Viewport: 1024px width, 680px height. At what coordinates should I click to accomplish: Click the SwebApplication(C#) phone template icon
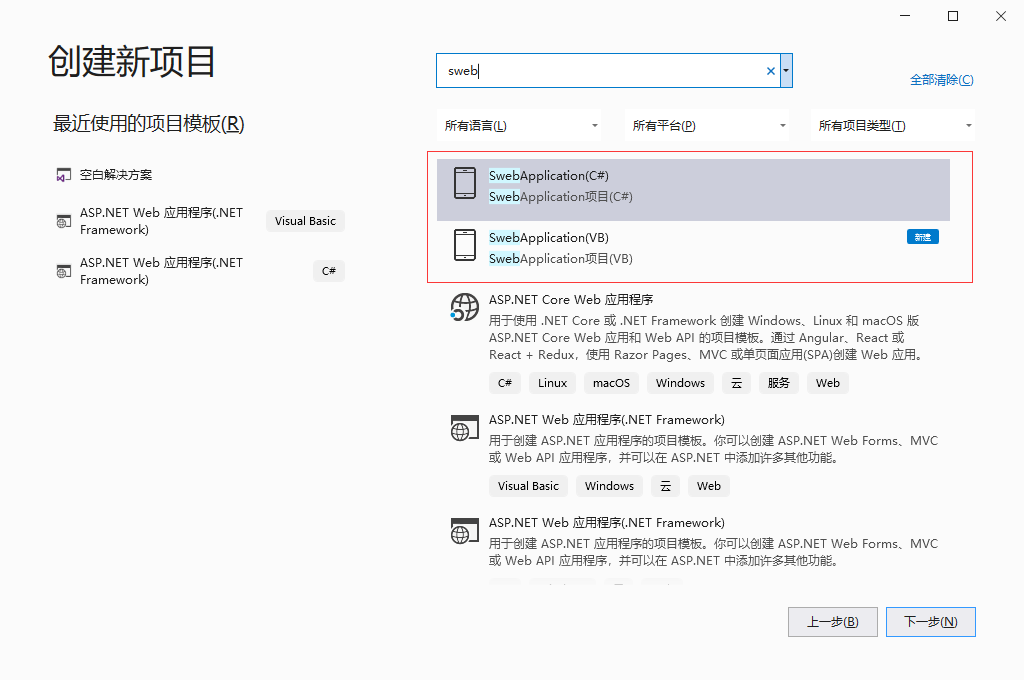465,183
